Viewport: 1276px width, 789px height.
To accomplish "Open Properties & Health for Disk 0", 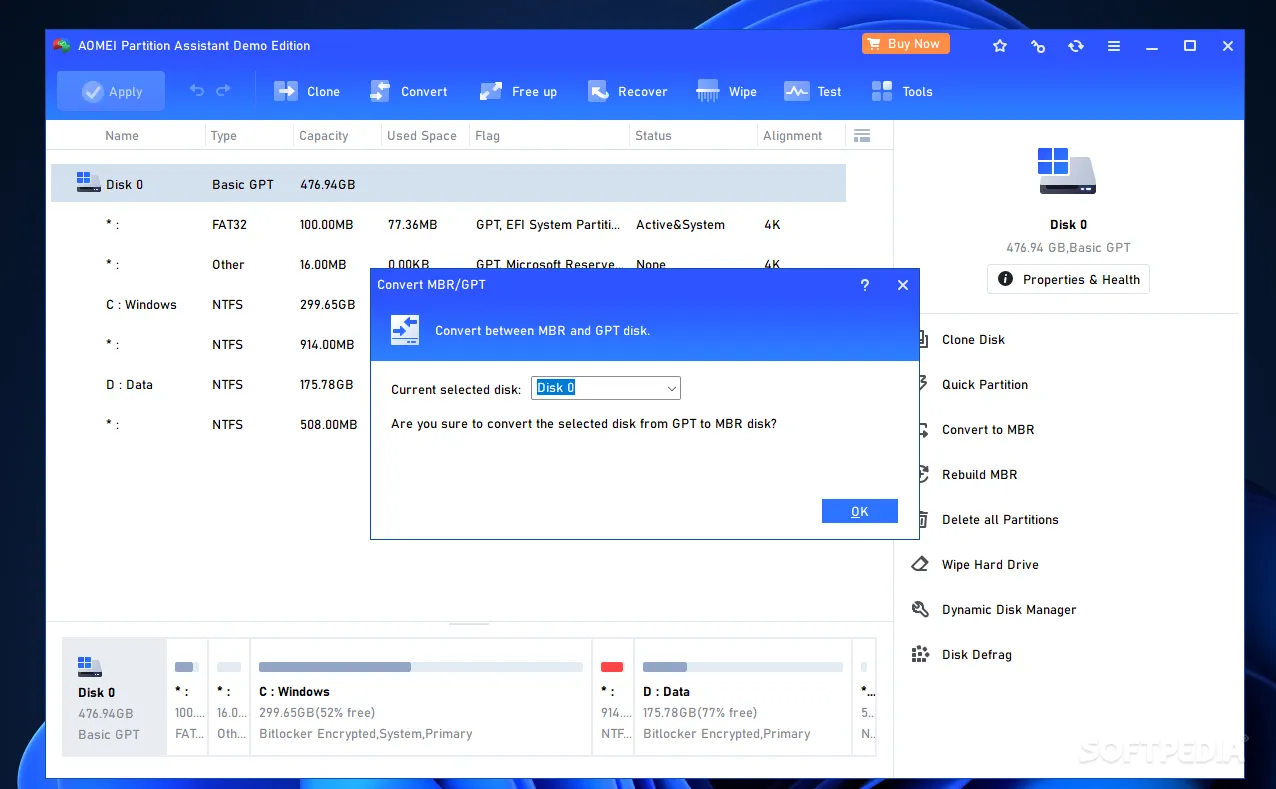I will (x=1068, y=280).
